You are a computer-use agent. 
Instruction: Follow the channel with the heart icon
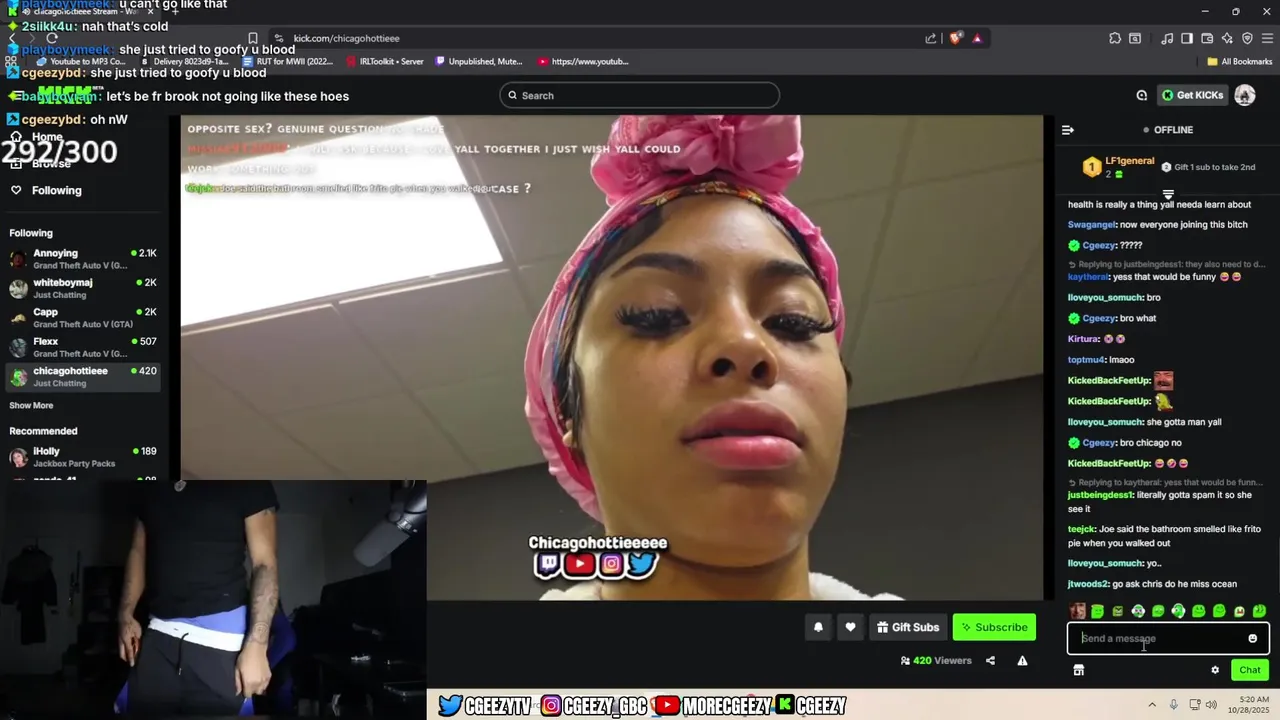click(850, 627)
